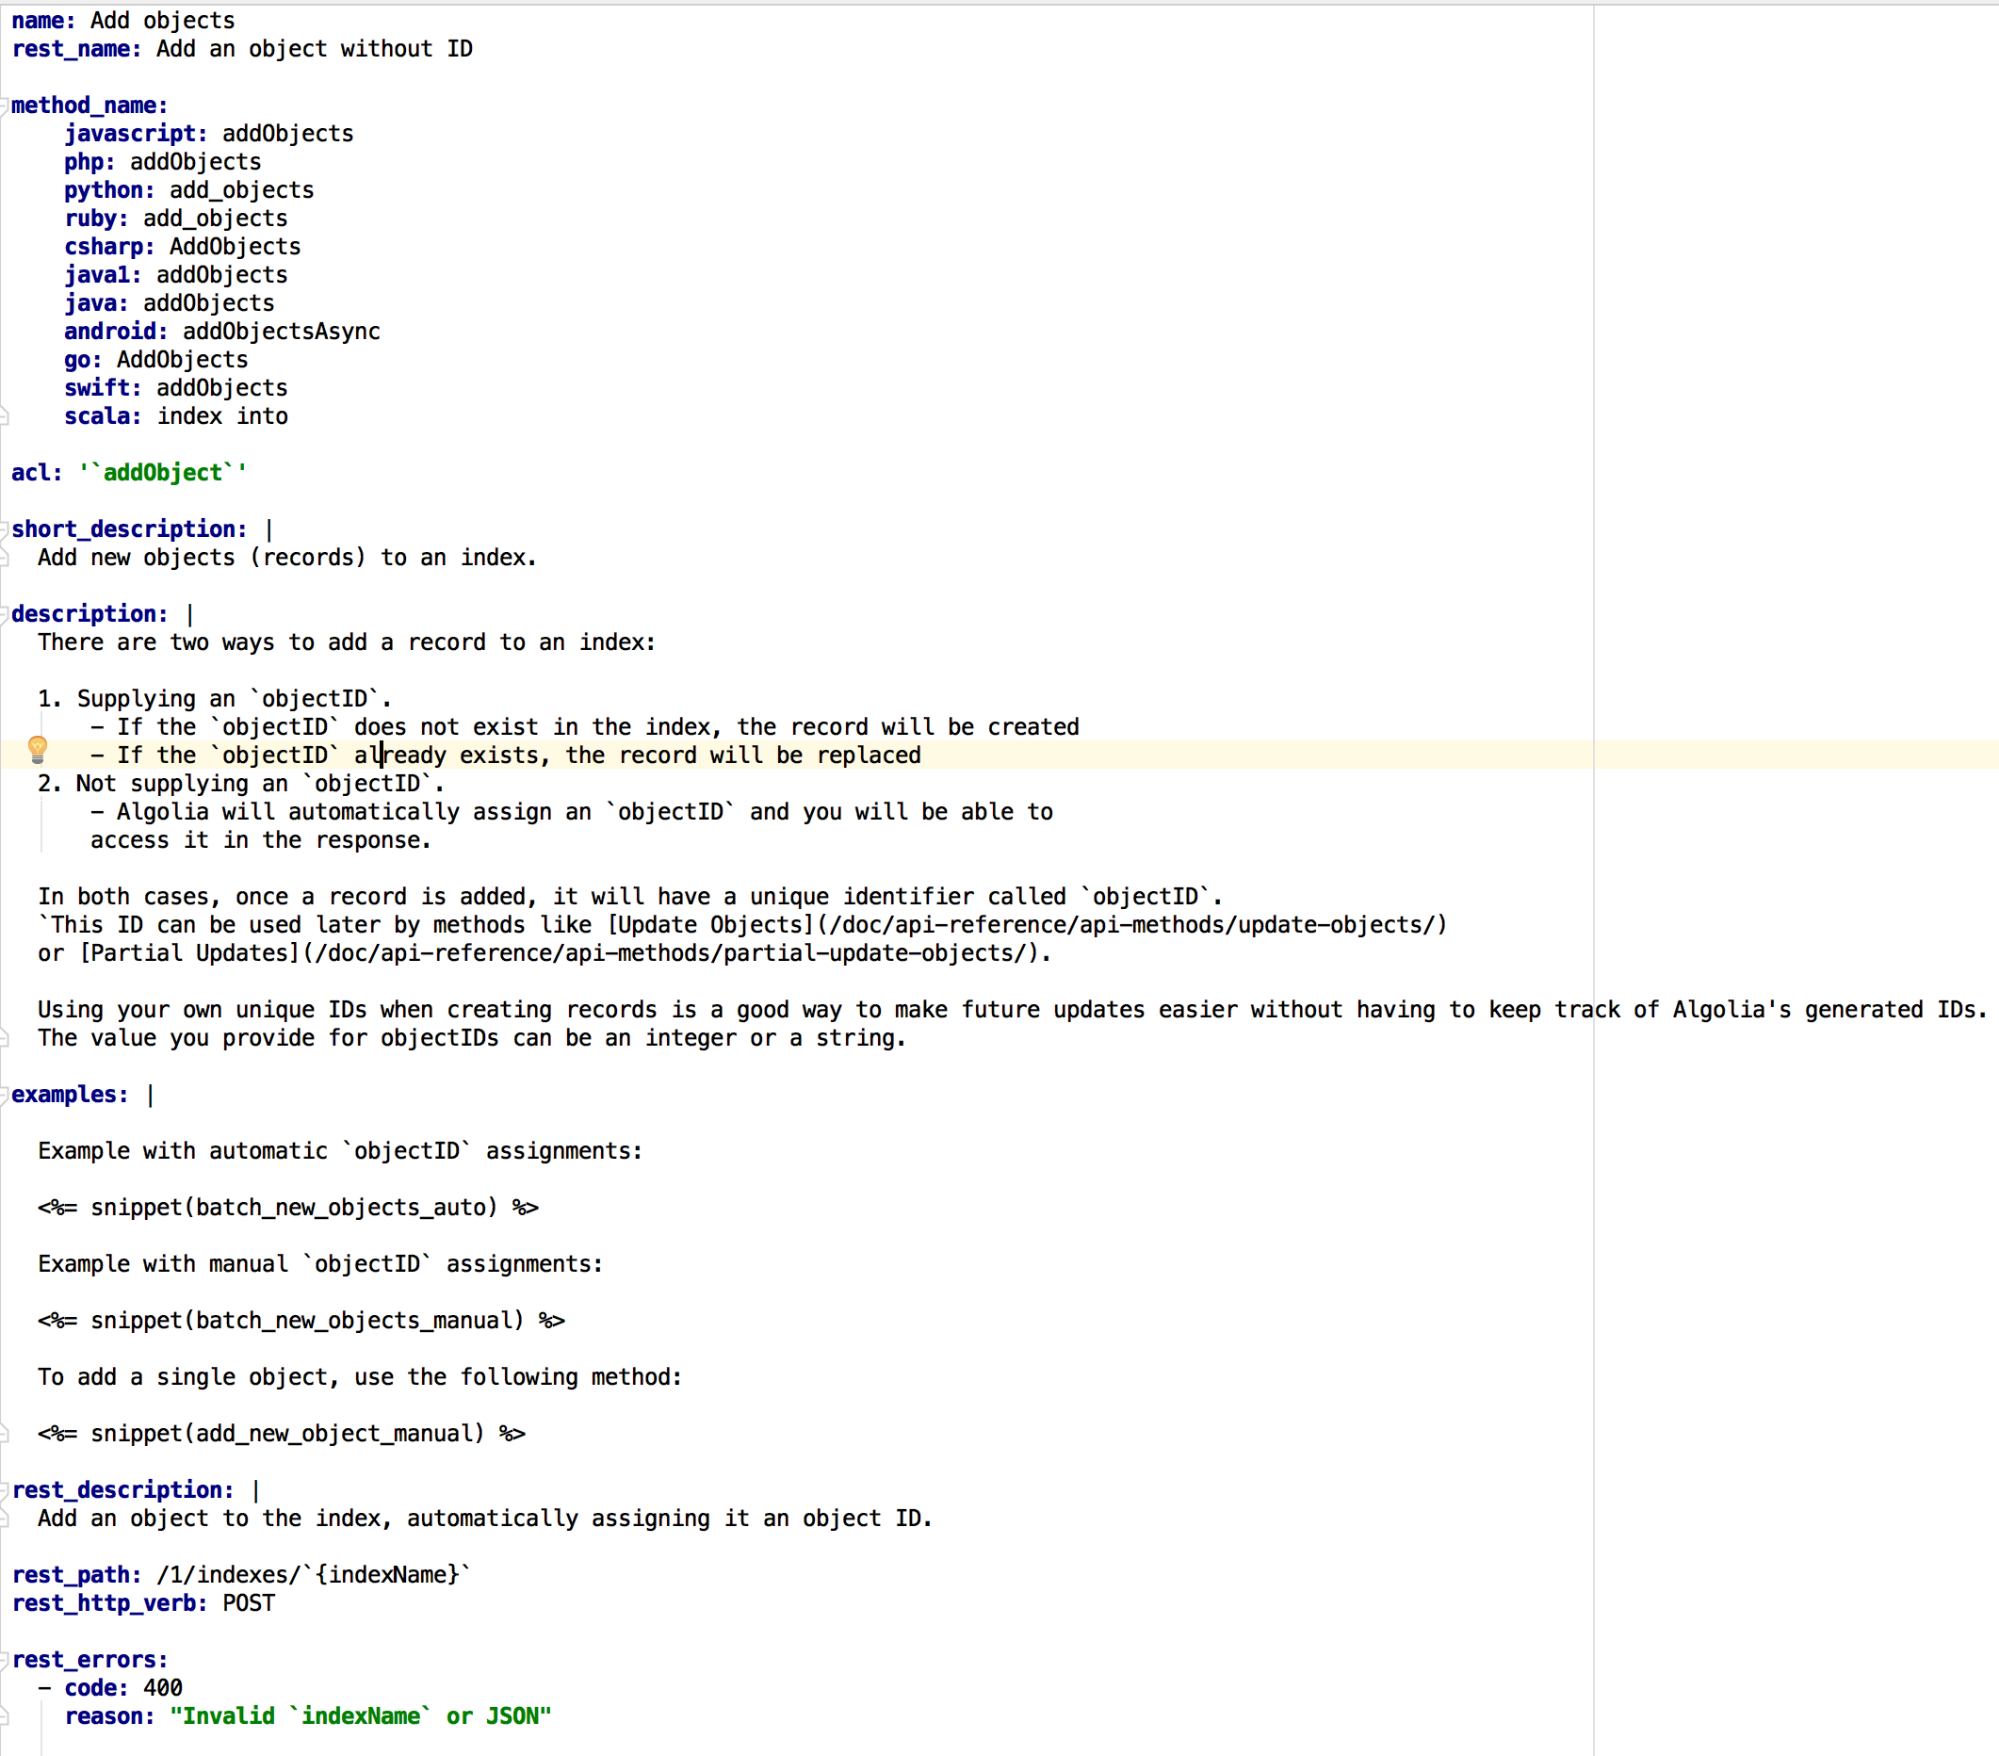The image size is (1999, 1756).
Task: Click 'the record will be replaced' text
Action: [743, 755]
